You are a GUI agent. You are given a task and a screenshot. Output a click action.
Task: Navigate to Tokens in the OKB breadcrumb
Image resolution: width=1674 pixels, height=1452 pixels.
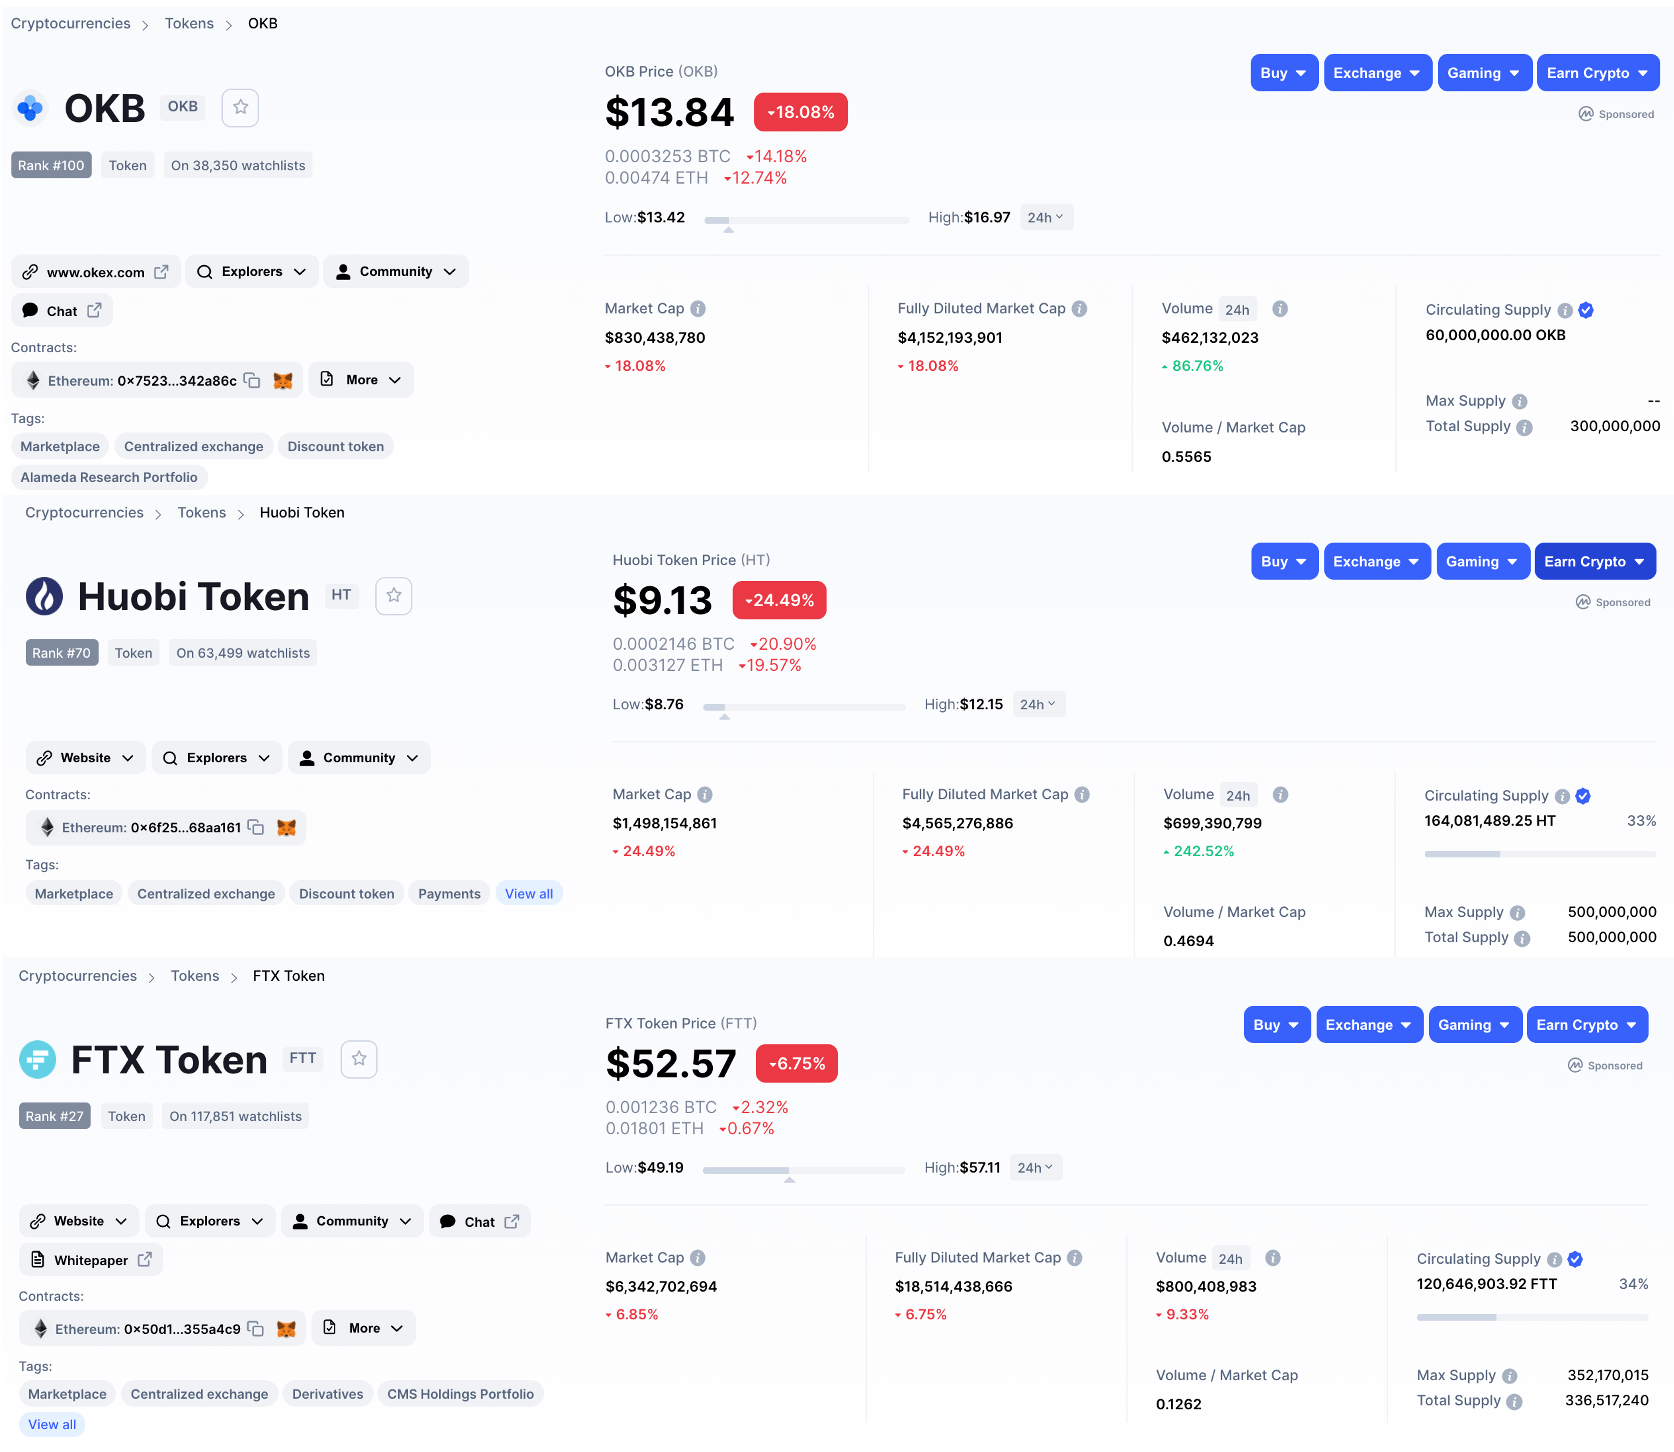click(189, 22)
